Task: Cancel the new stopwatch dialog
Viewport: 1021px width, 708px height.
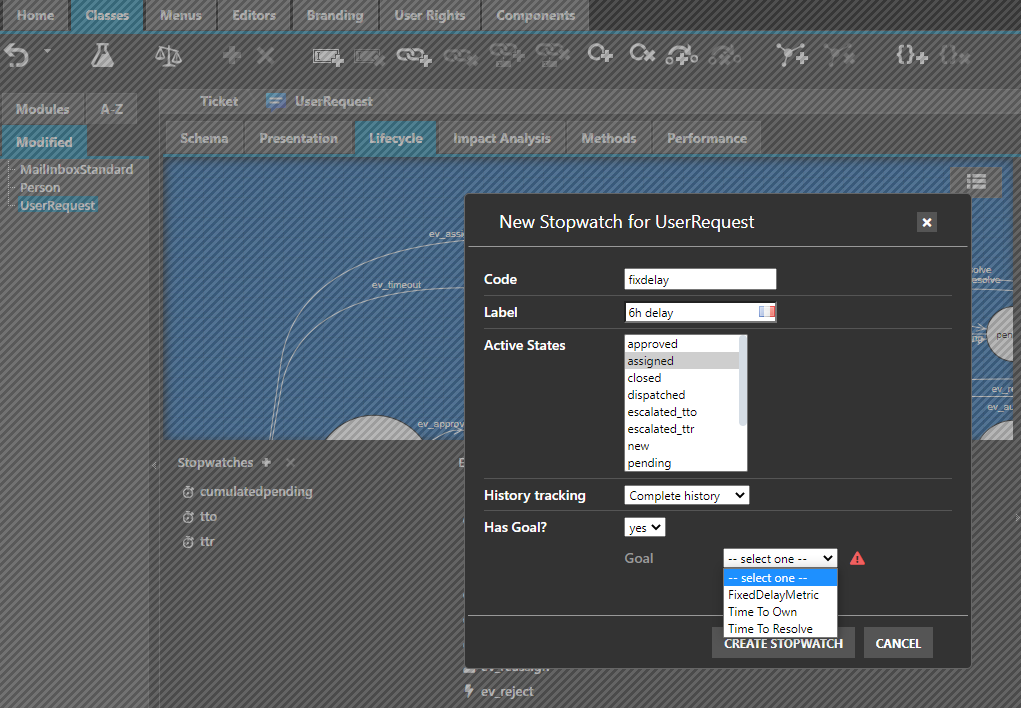Action: coord(897,643)
